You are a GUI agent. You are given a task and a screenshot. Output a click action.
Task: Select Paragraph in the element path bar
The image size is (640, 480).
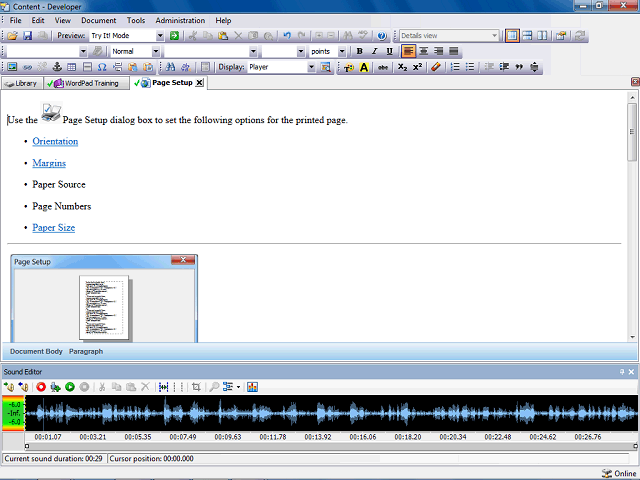click(86, 351)
